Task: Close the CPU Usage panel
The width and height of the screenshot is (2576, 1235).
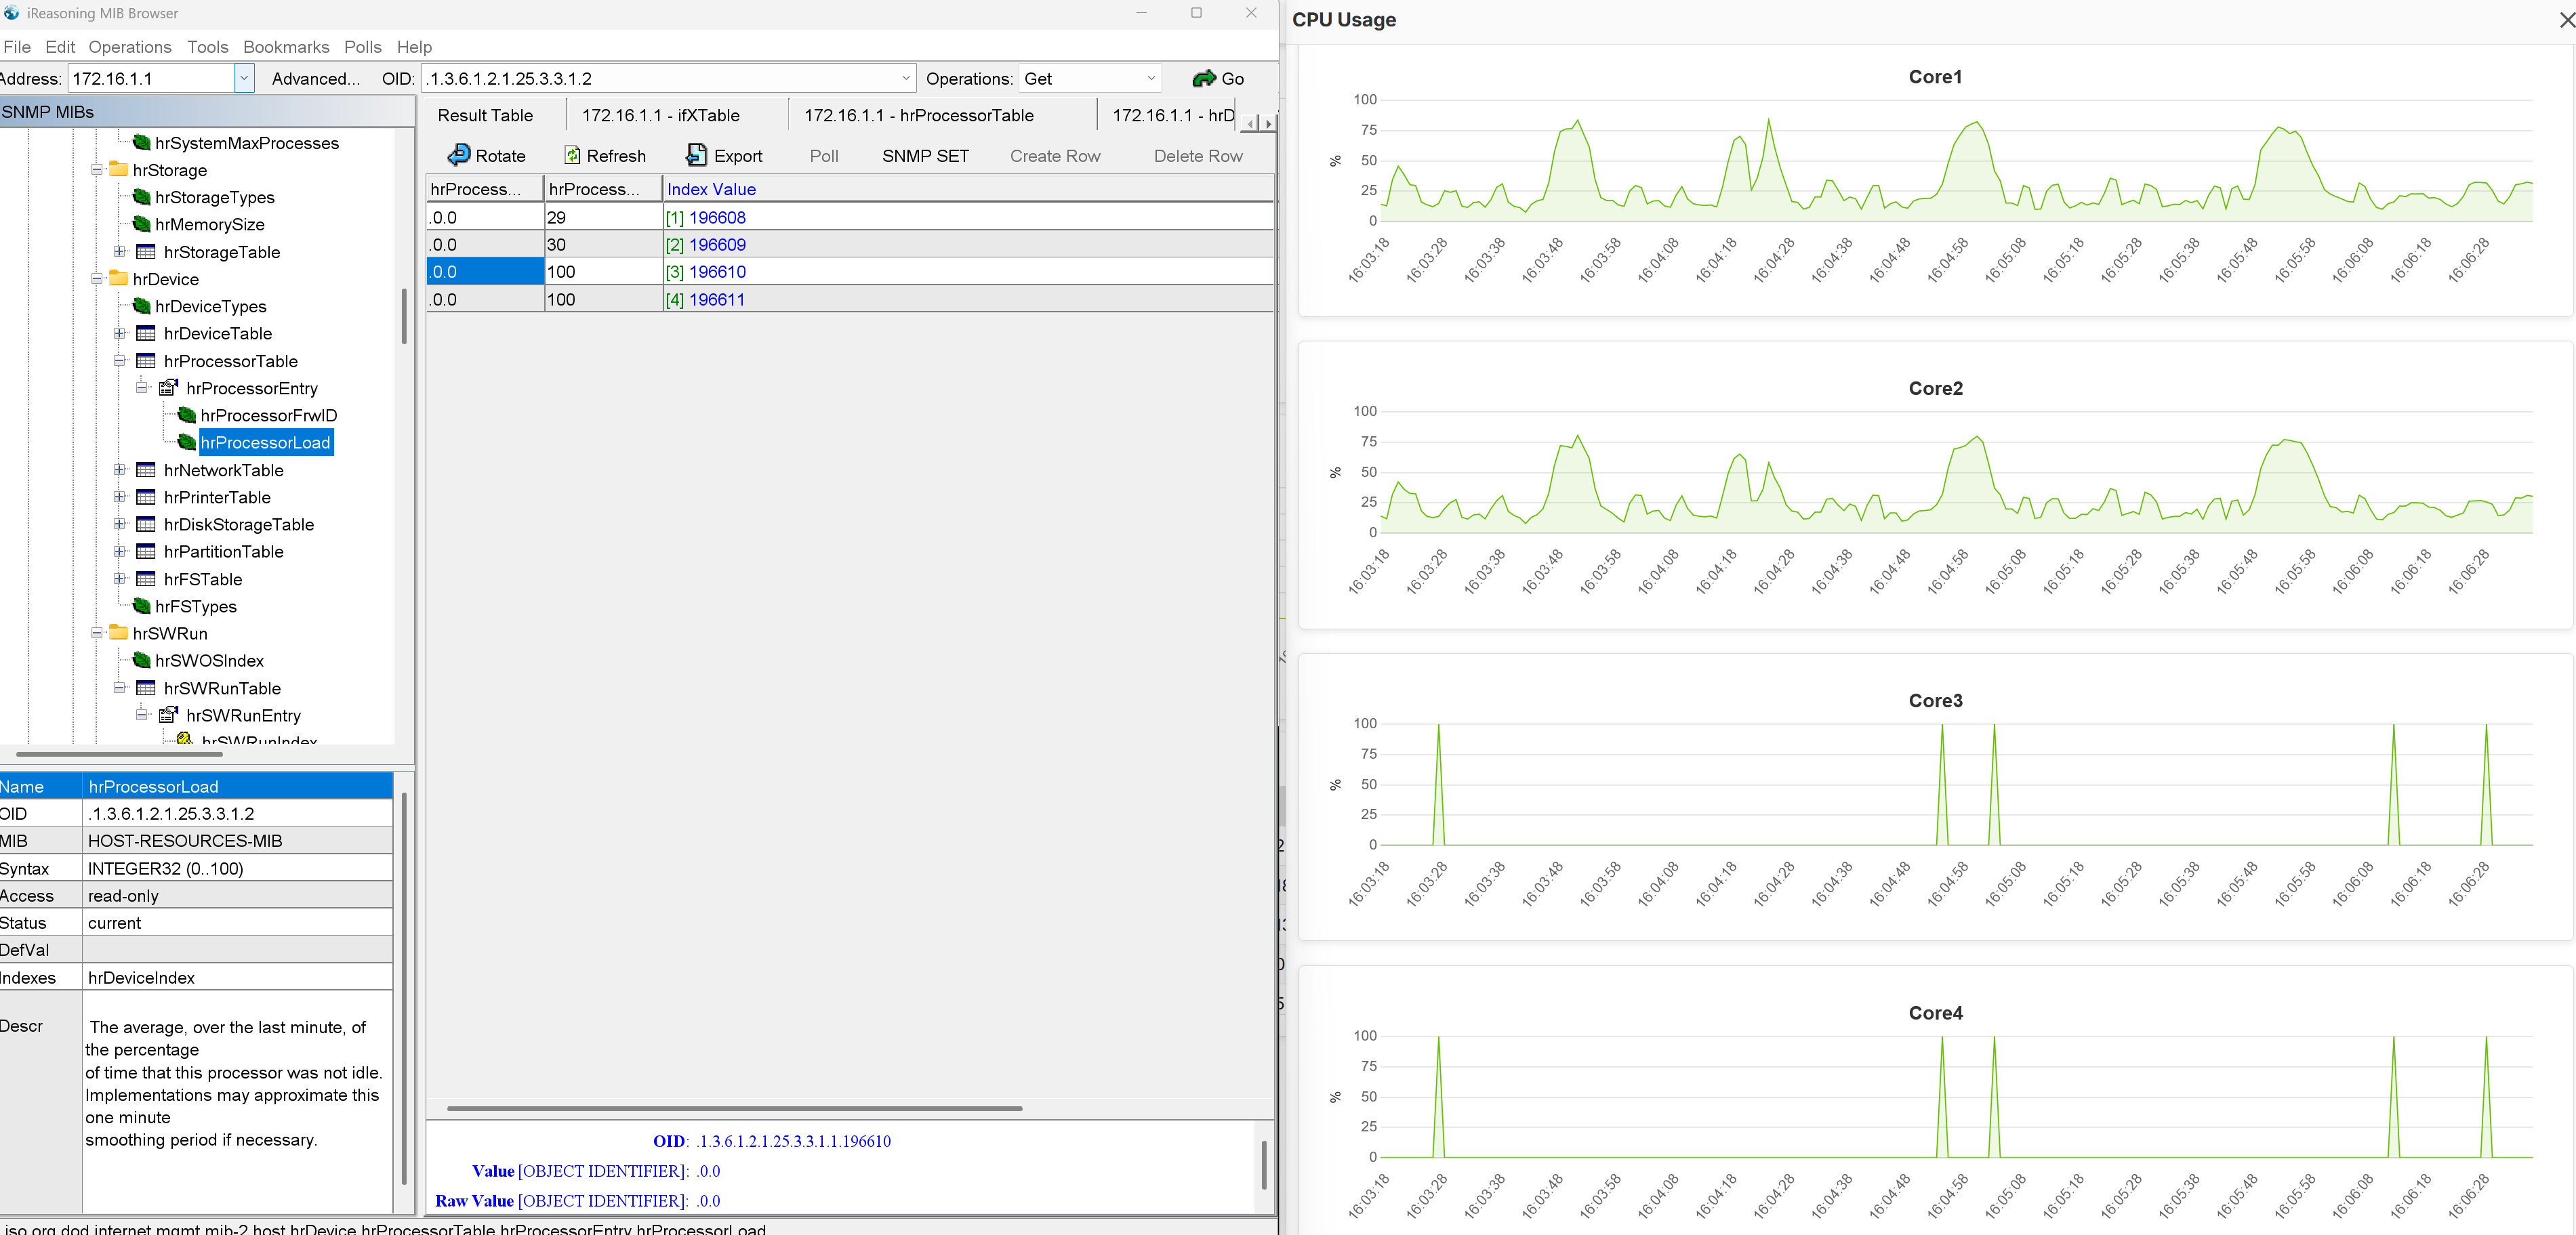Action: point(2565,20)
